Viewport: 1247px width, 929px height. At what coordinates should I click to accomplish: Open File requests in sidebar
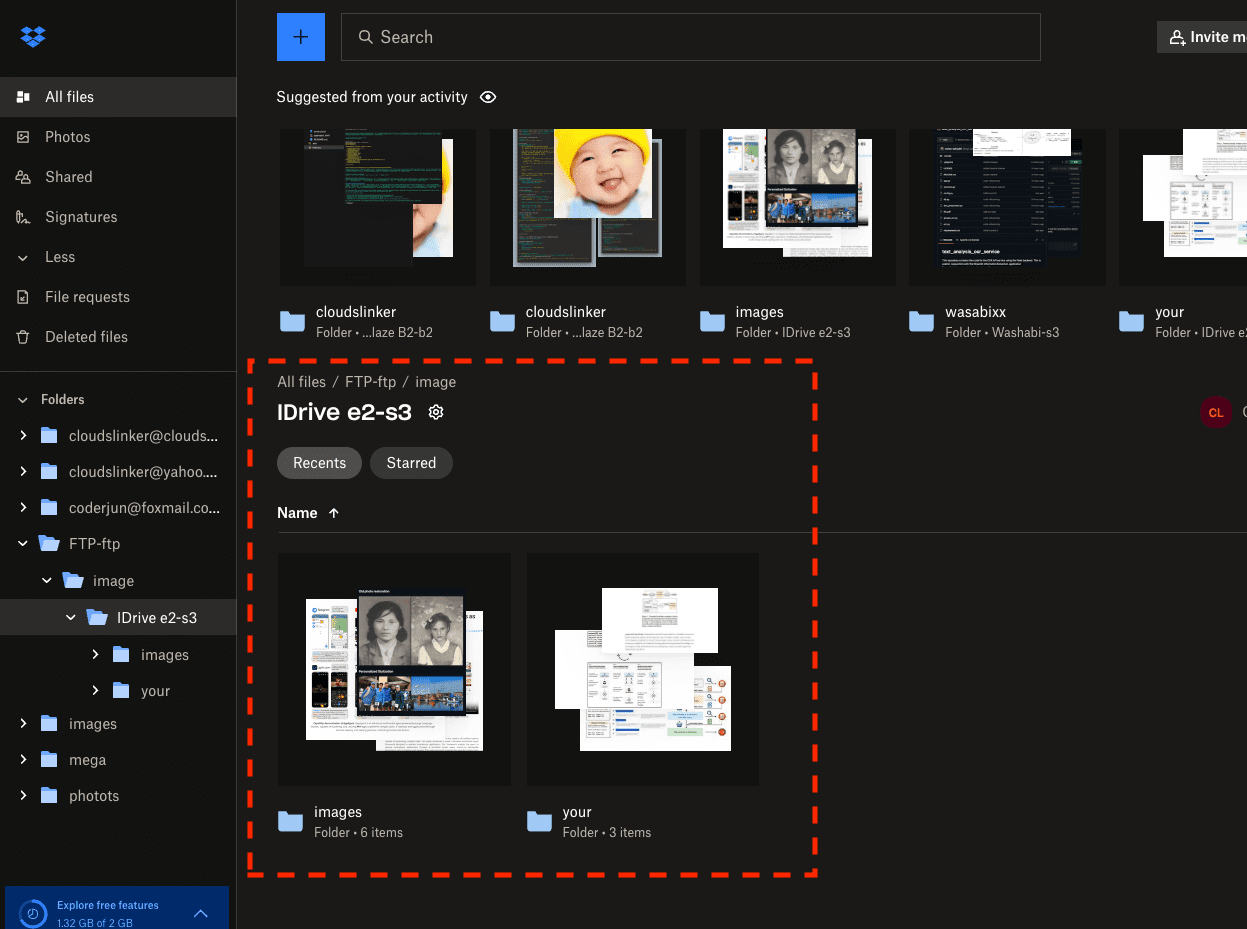(118, 297)
